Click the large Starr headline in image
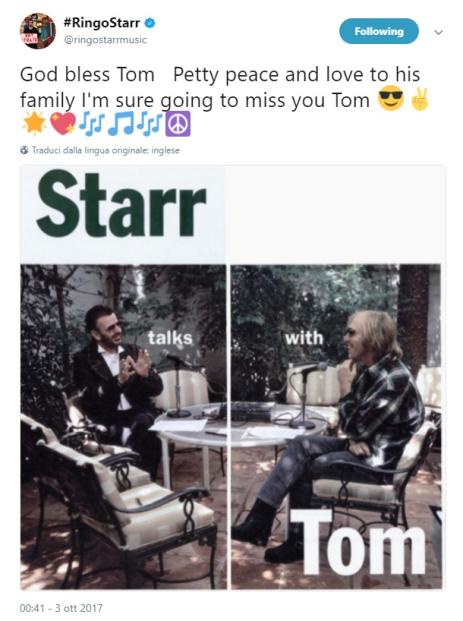This screenshot has width=463, height=621. click(x=121, y=205)
